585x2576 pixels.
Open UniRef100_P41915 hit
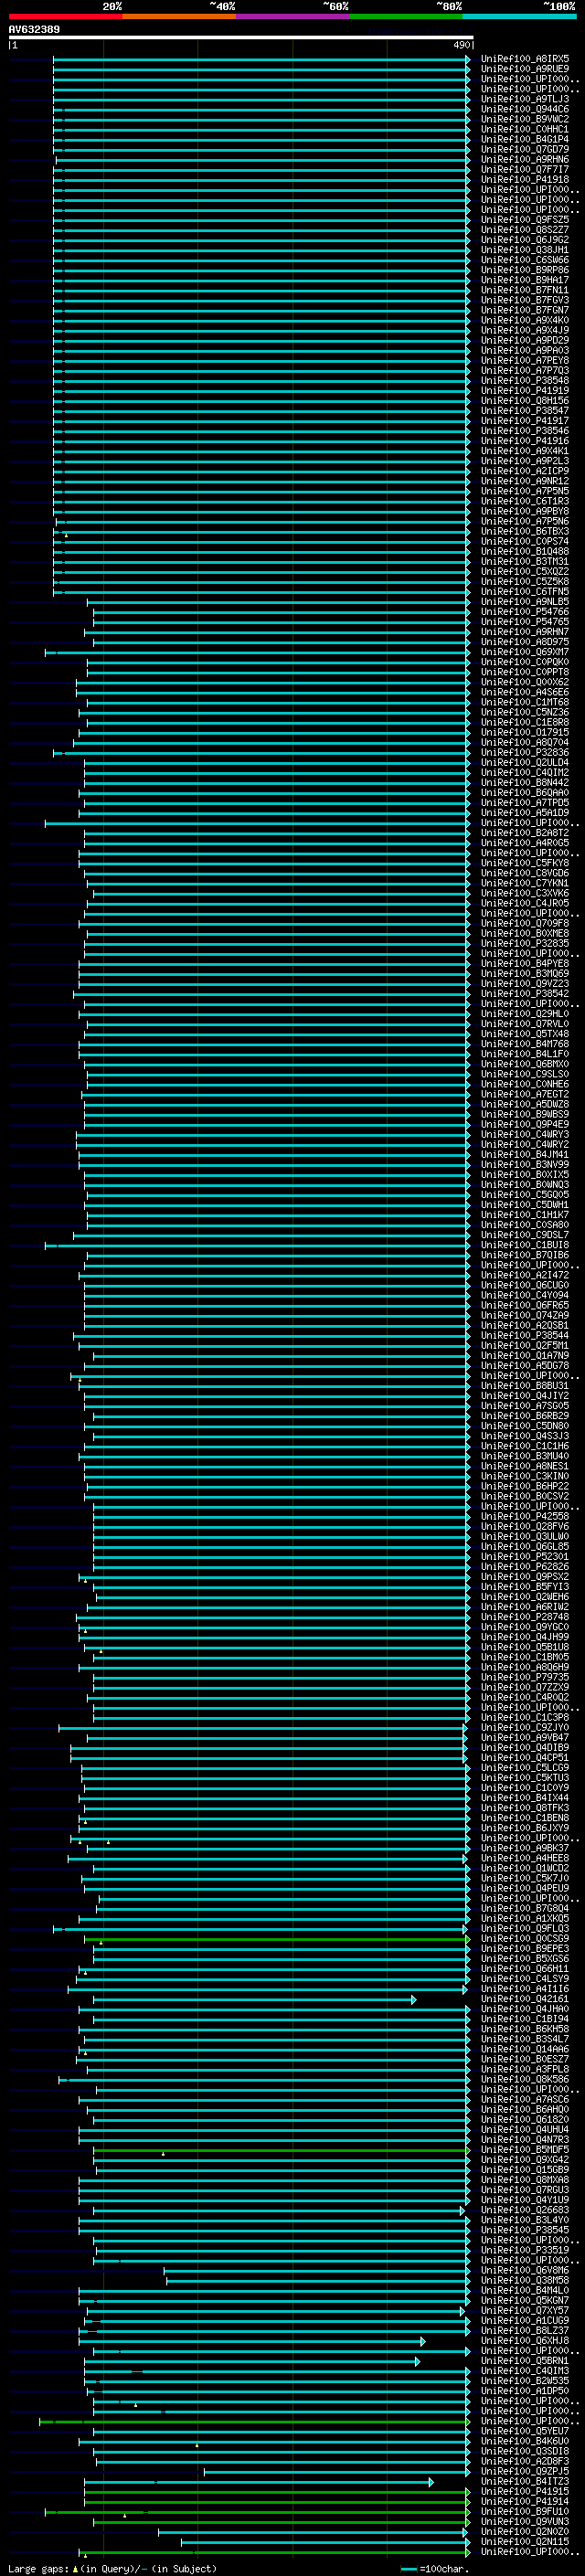point(525,2491)
